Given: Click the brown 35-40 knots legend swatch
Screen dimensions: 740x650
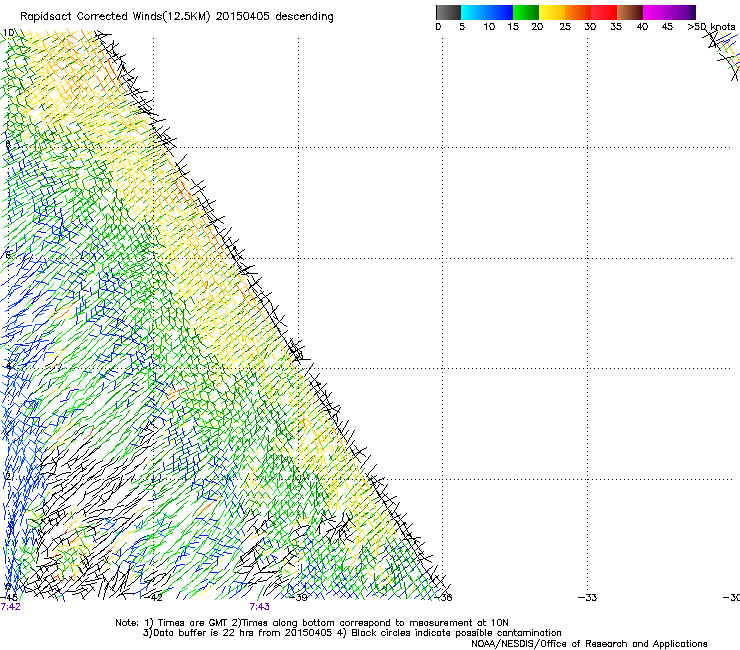Looking at the screenshot, I should point(630,12).
